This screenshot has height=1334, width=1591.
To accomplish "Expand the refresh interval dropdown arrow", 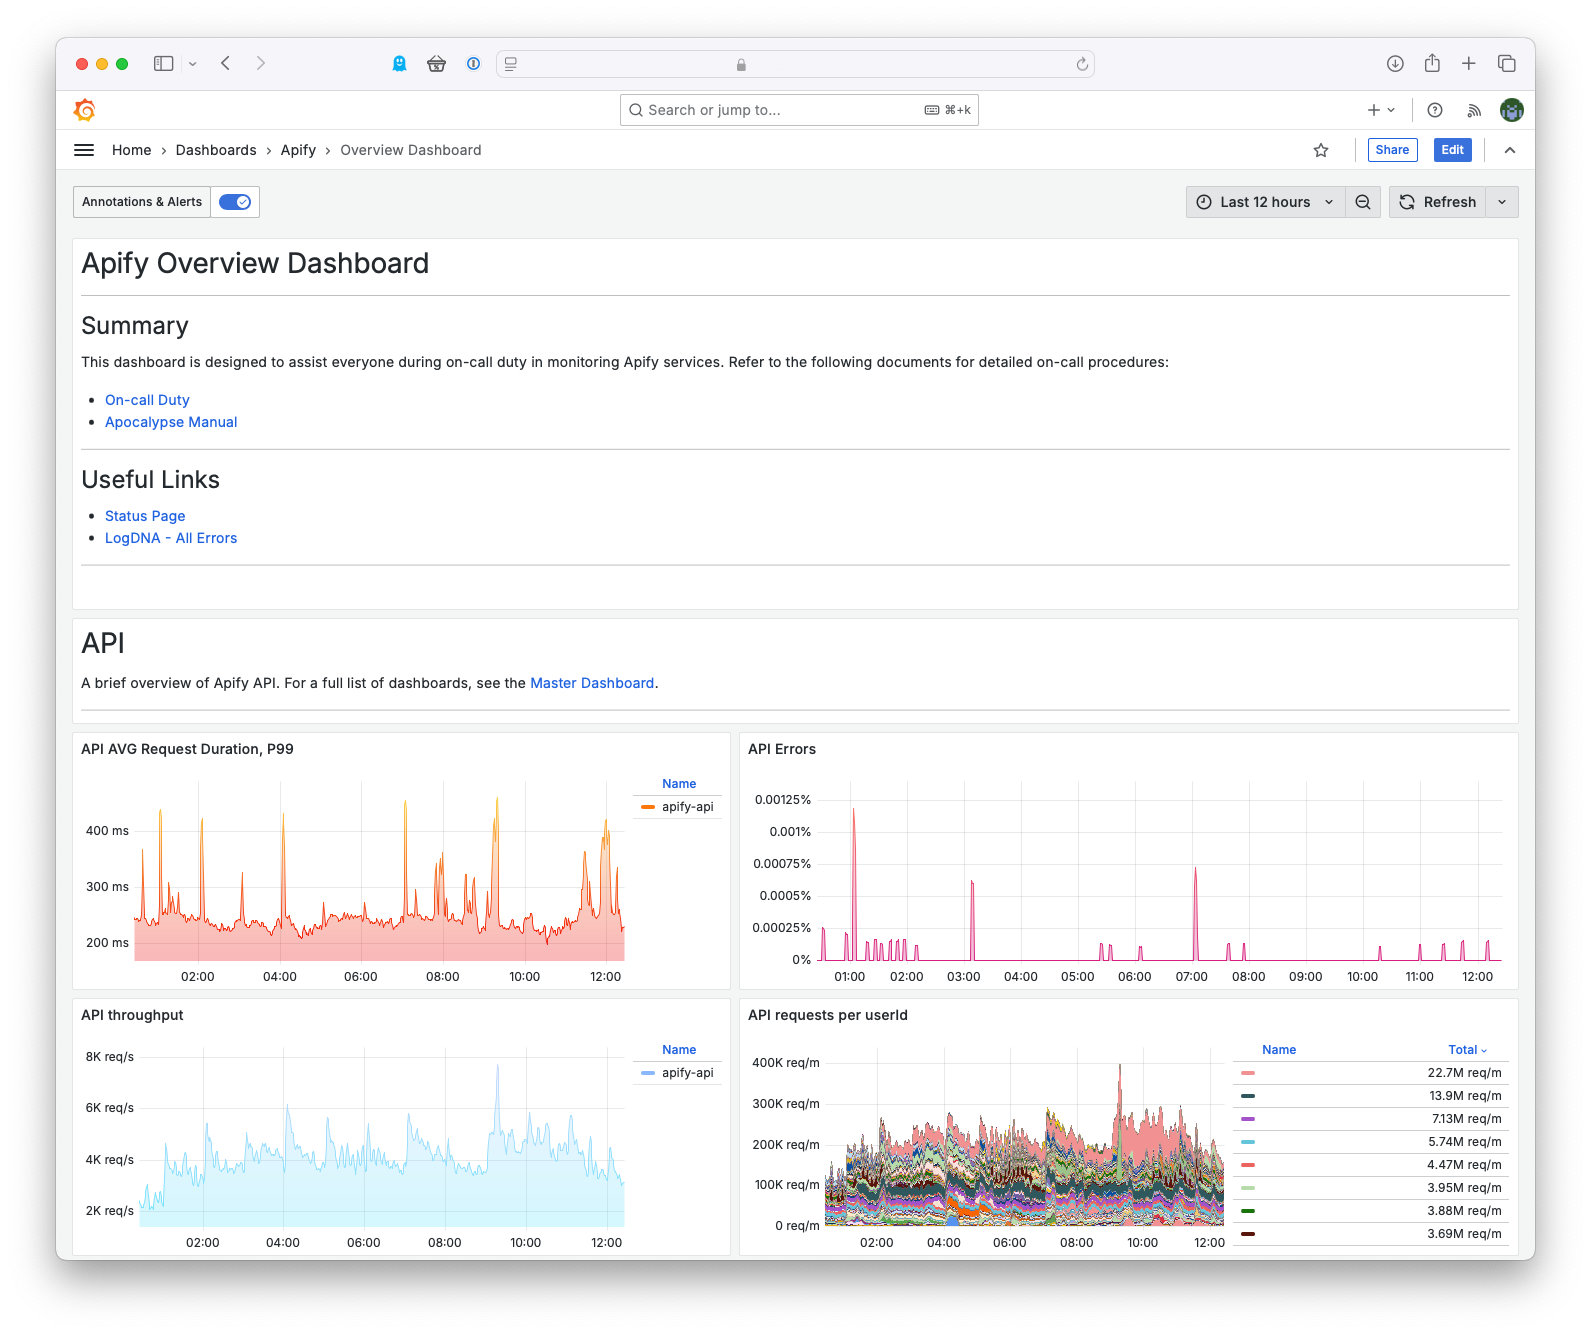I will coord(1502,202).
